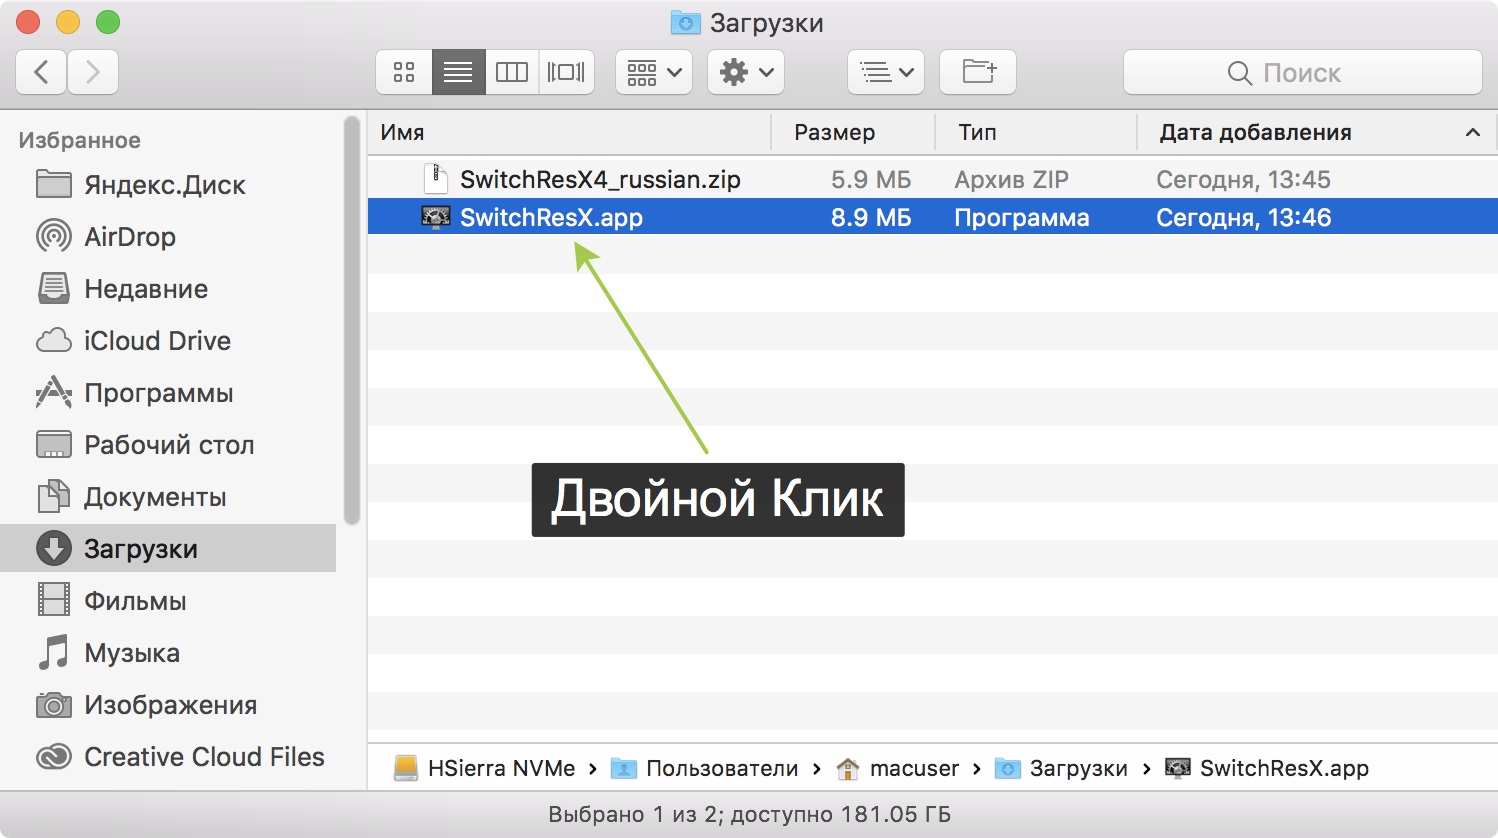Open Рабочий стол in the sidebar
The width and height of the screenshot is (1498, 838).
point(168,445)
